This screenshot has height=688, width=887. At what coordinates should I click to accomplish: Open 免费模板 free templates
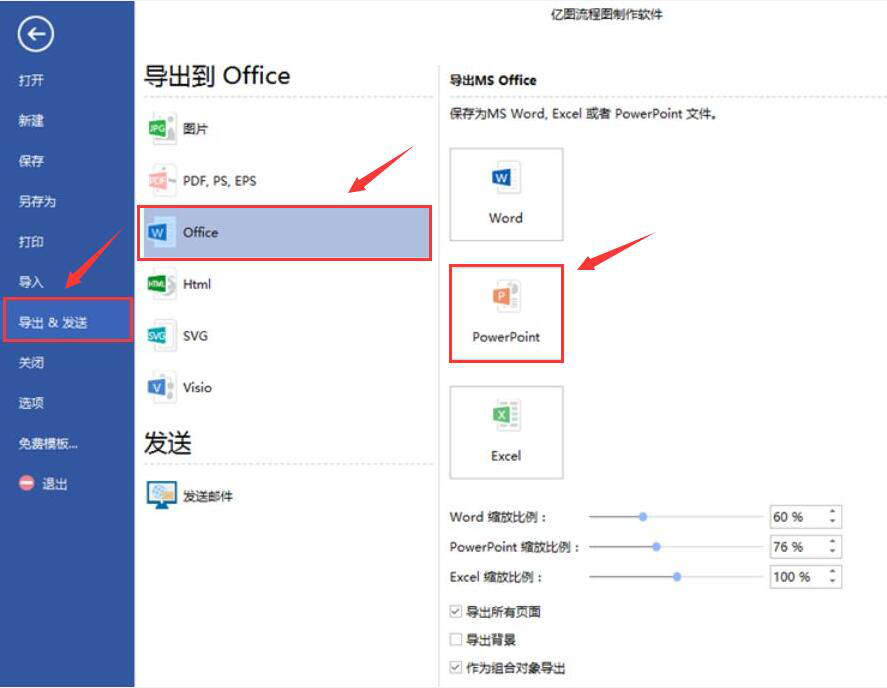click(53, 442)
